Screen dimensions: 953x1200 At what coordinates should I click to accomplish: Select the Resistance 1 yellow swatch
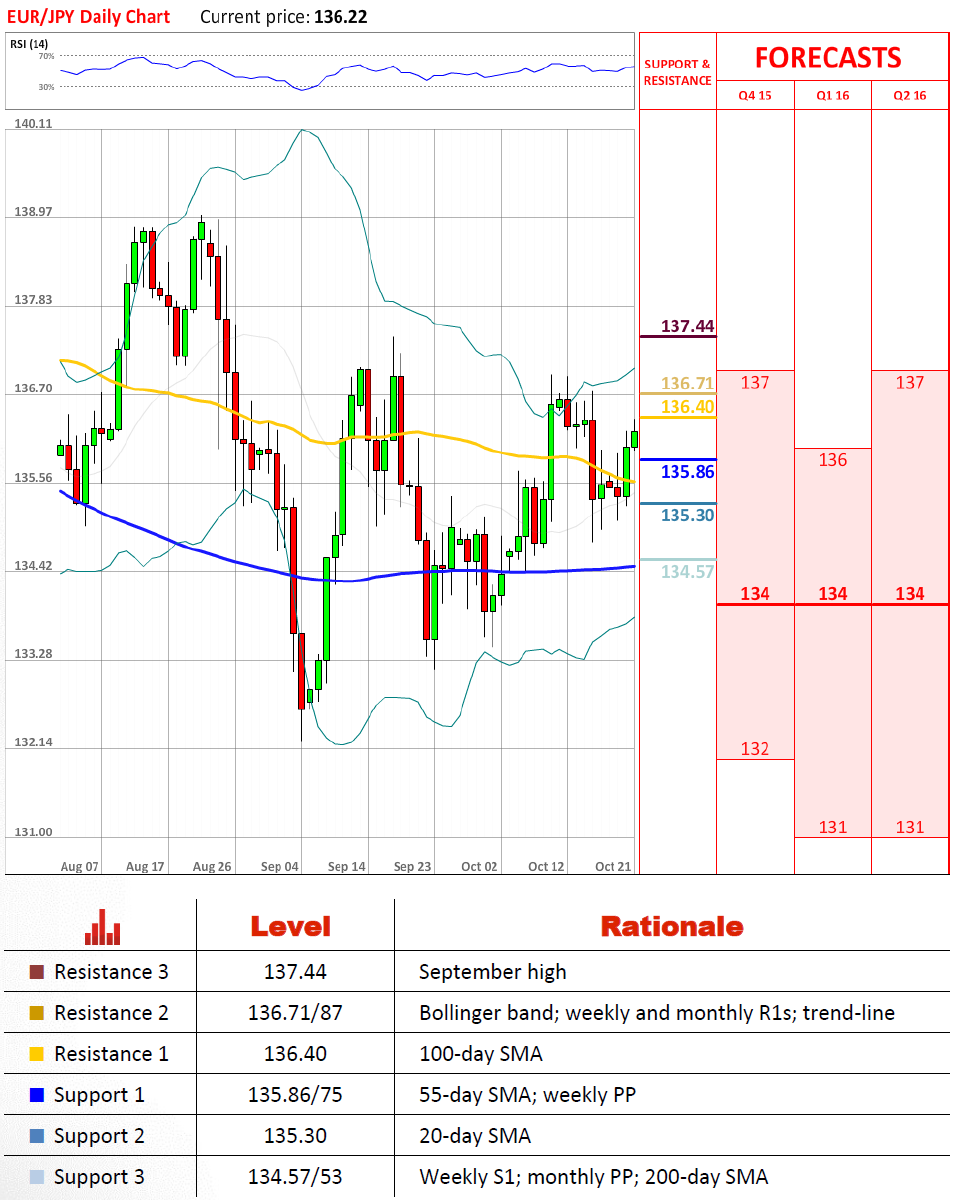click(37, 1054)
